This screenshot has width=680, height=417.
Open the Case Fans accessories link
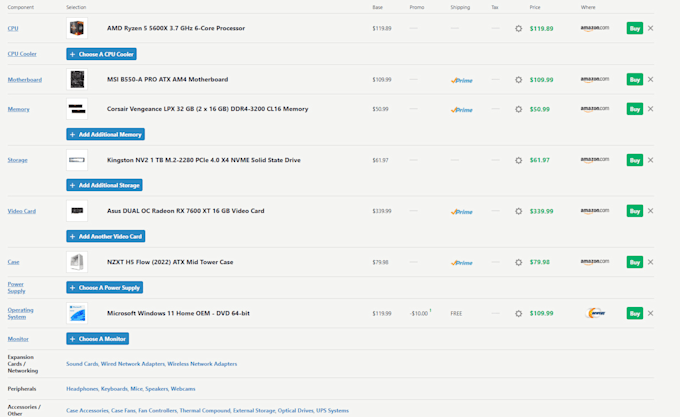click(123, 410)
